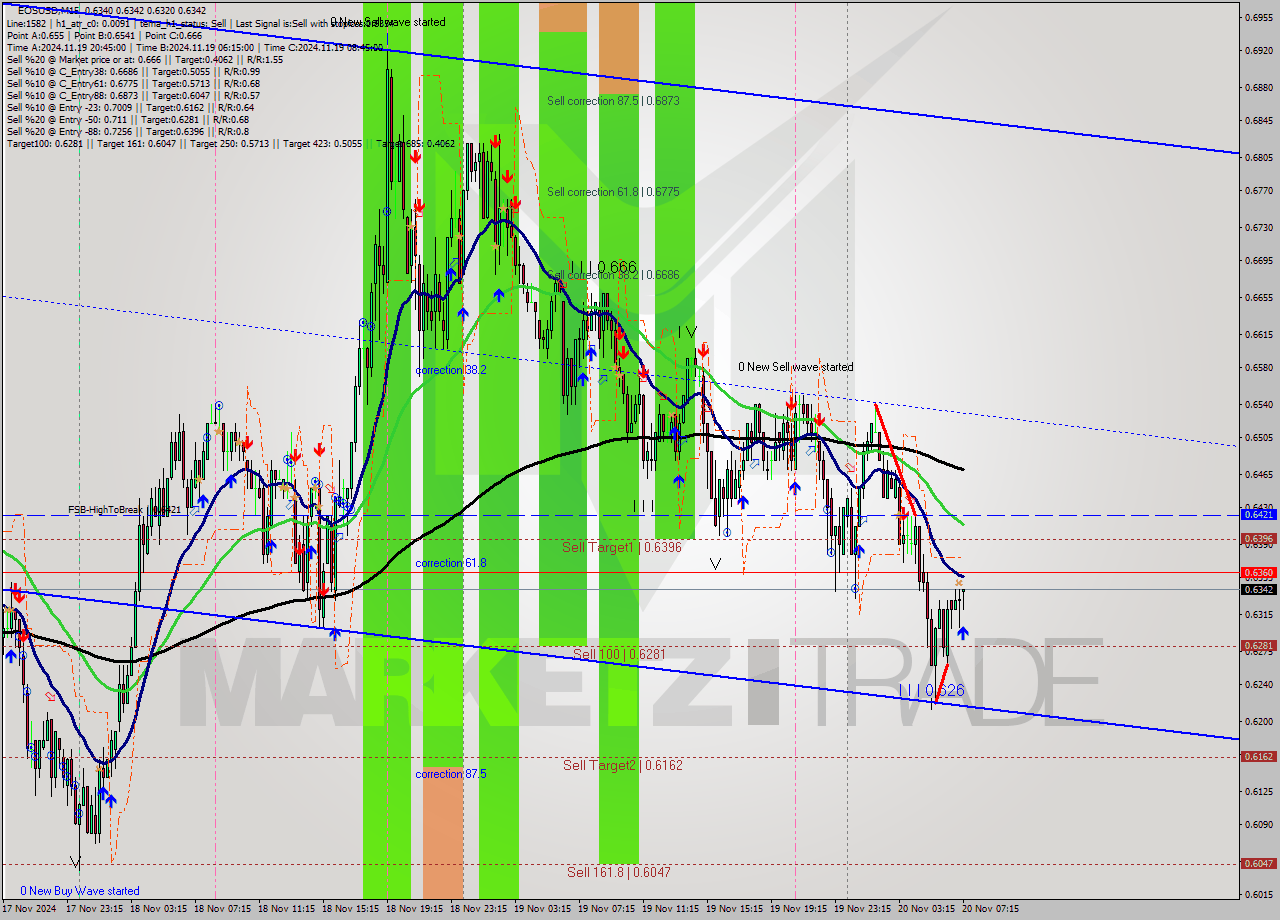This screenshot has width=1280, height=920.
Task: Click the 'Target100: 0.6281' summary line
Action: 230,143
